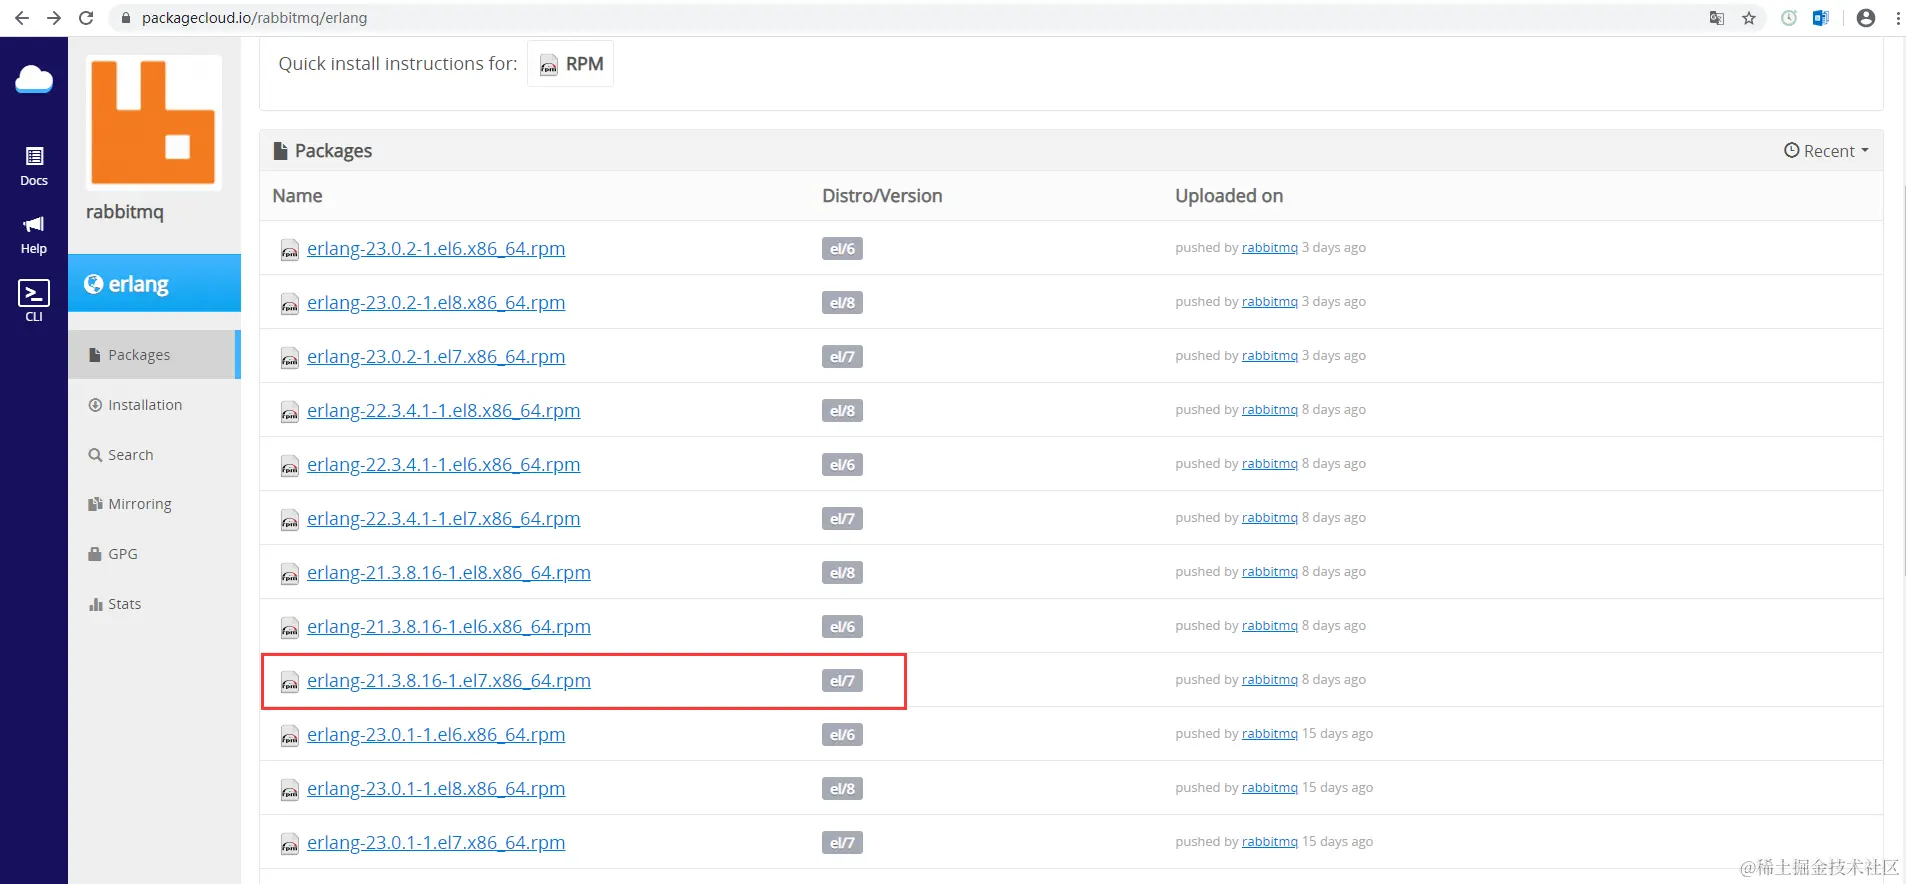Click the Distro/Version column header
This screenshot has width=1906, height=884.
click(882, 196)
